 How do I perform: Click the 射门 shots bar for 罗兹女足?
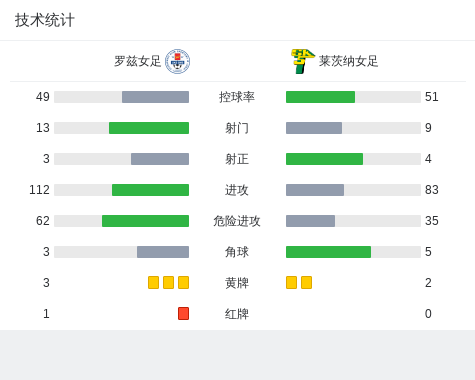coord(122,128)
